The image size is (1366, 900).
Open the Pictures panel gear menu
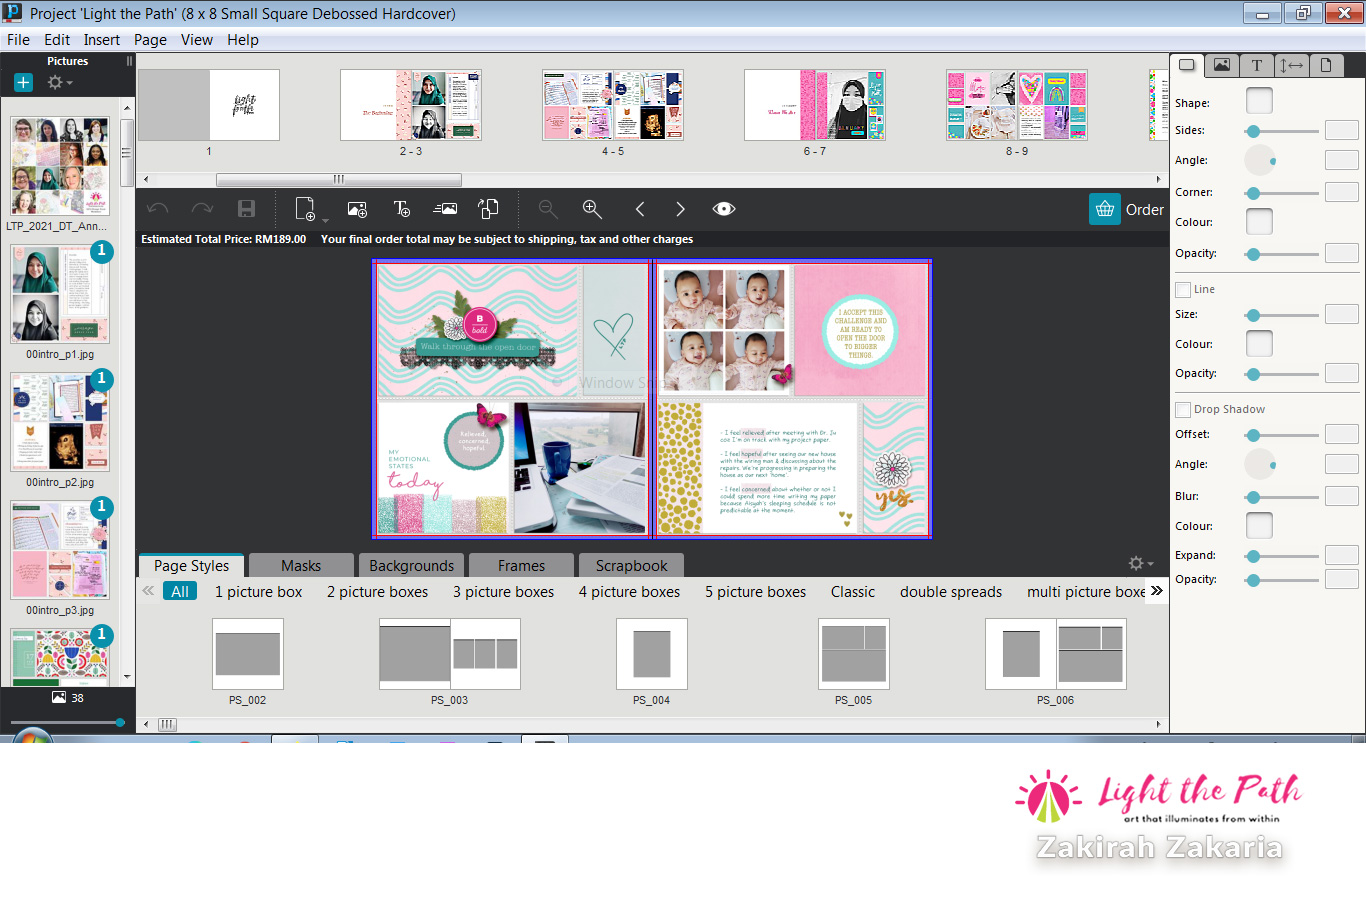click(55, 82)
